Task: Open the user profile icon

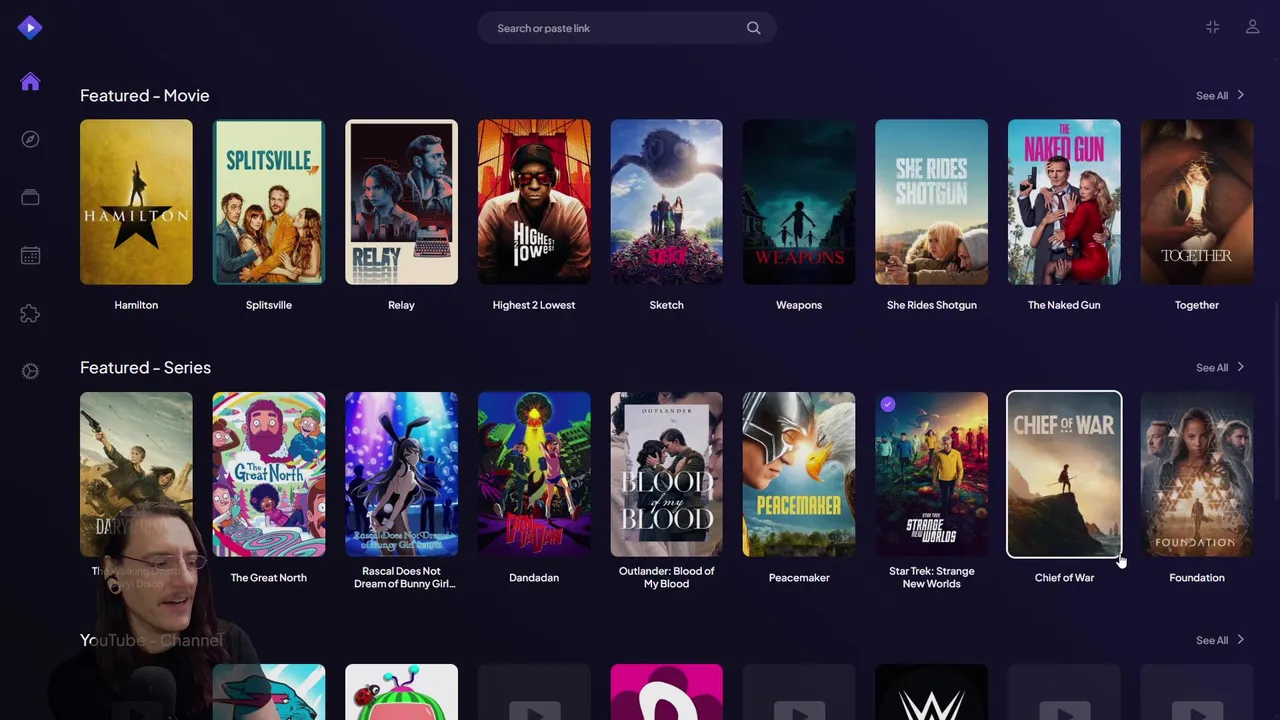Action: click(1252, 27)
